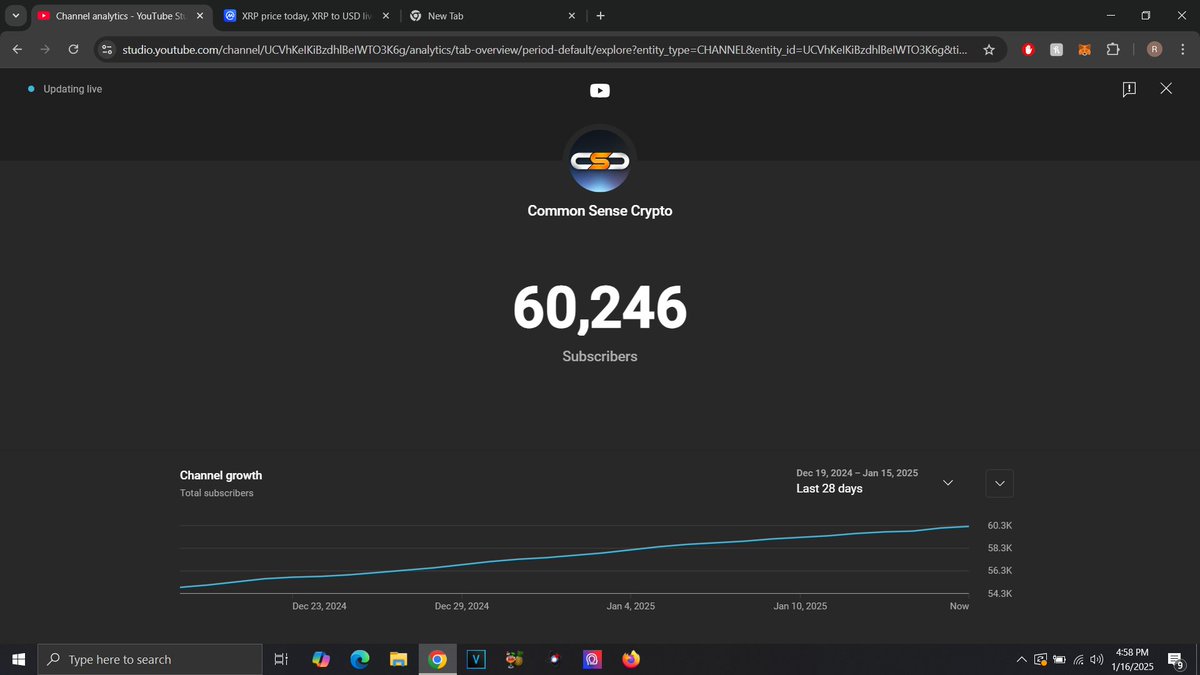Click the AdBlock extension icon
The width and height of the screenshot is (1200, 675).
[1028, 49]
